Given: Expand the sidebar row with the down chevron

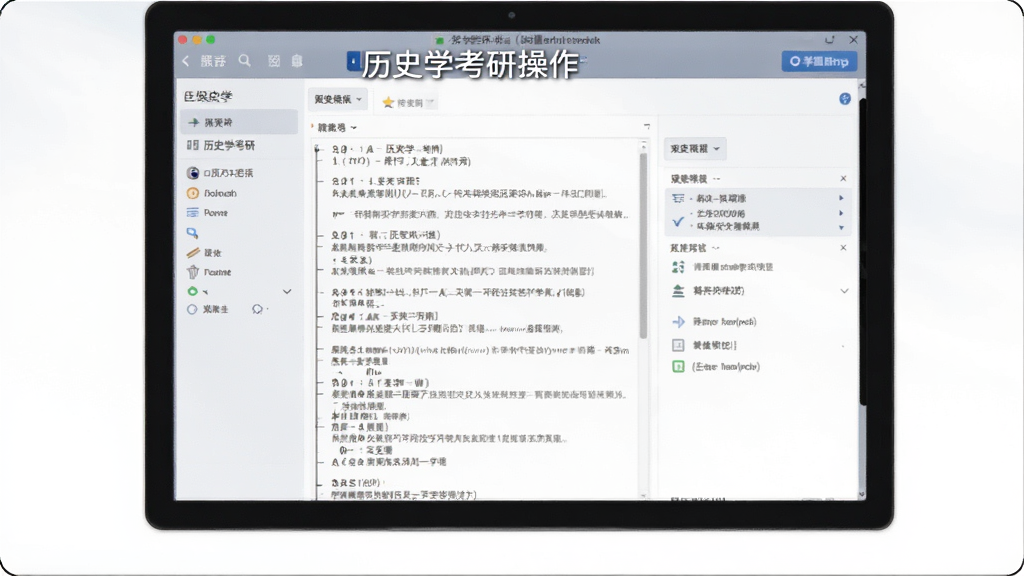Looking at the screenshot, I should pos(287,291).
